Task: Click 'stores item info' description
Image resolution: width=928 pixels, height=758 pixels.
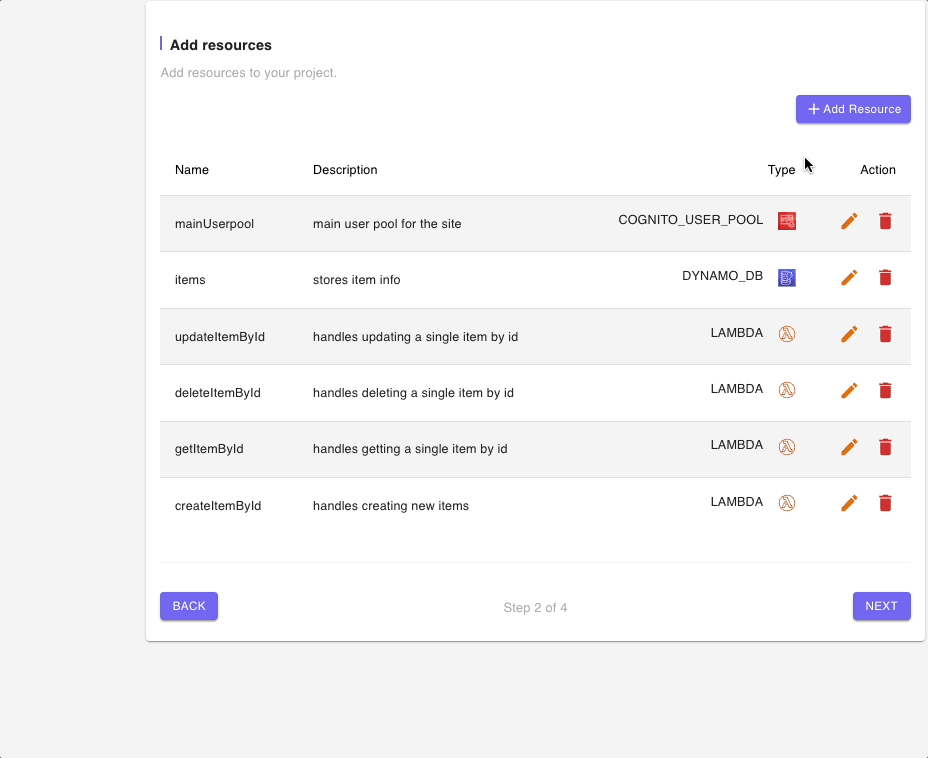Action: point(356,280)
